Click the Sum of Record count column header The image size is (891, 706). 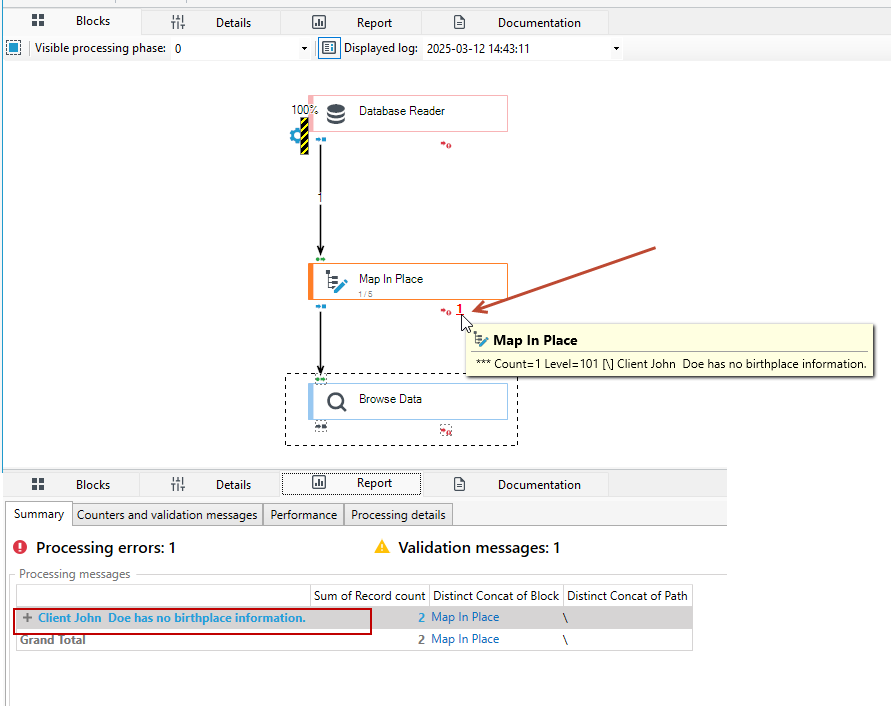(369, 596)
